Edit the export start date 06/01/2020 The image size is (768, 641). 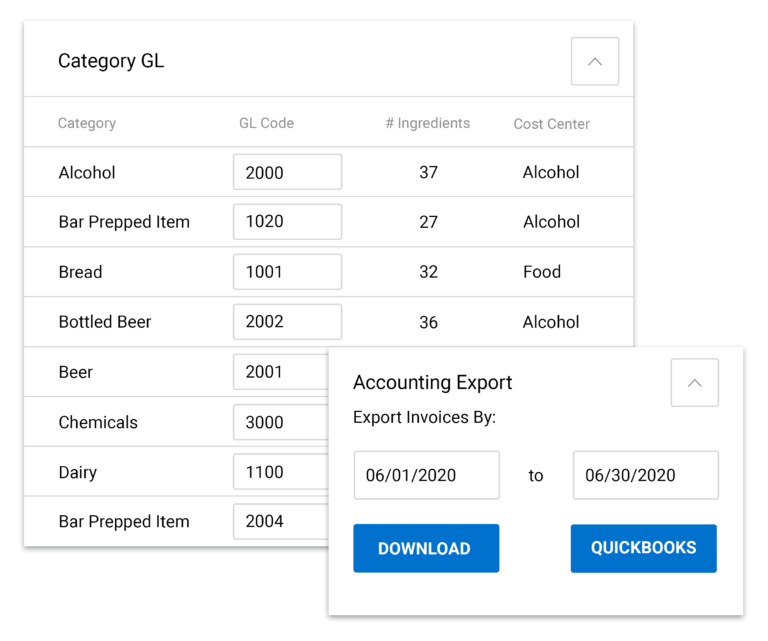click(x=426, y=475)
